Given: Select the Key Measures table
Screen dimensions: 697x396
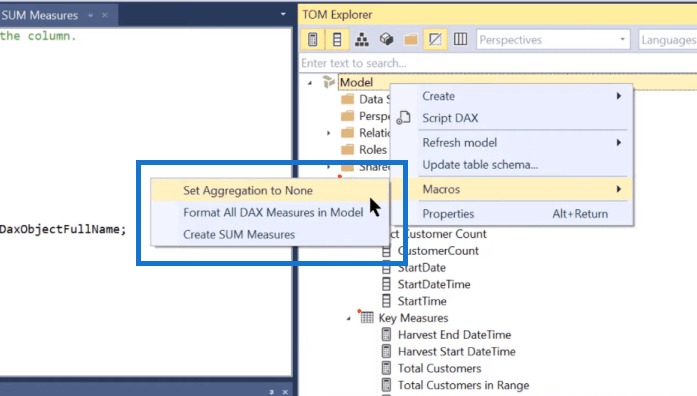Looking at the screenshot, I should point(413,318).
